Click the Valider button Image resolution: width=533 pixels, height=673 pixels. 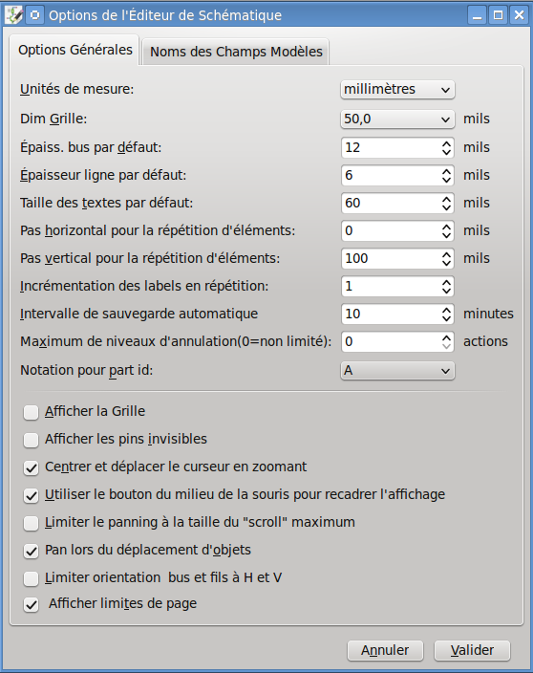point(472,651)
